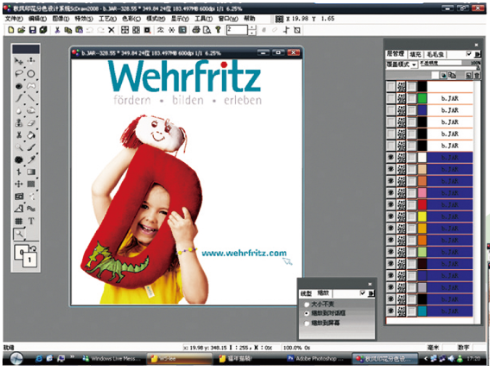Click the Cut scissors toolbar icon
Screen dimensions: 490x366
pyautogui.click(x=57, y=30)
